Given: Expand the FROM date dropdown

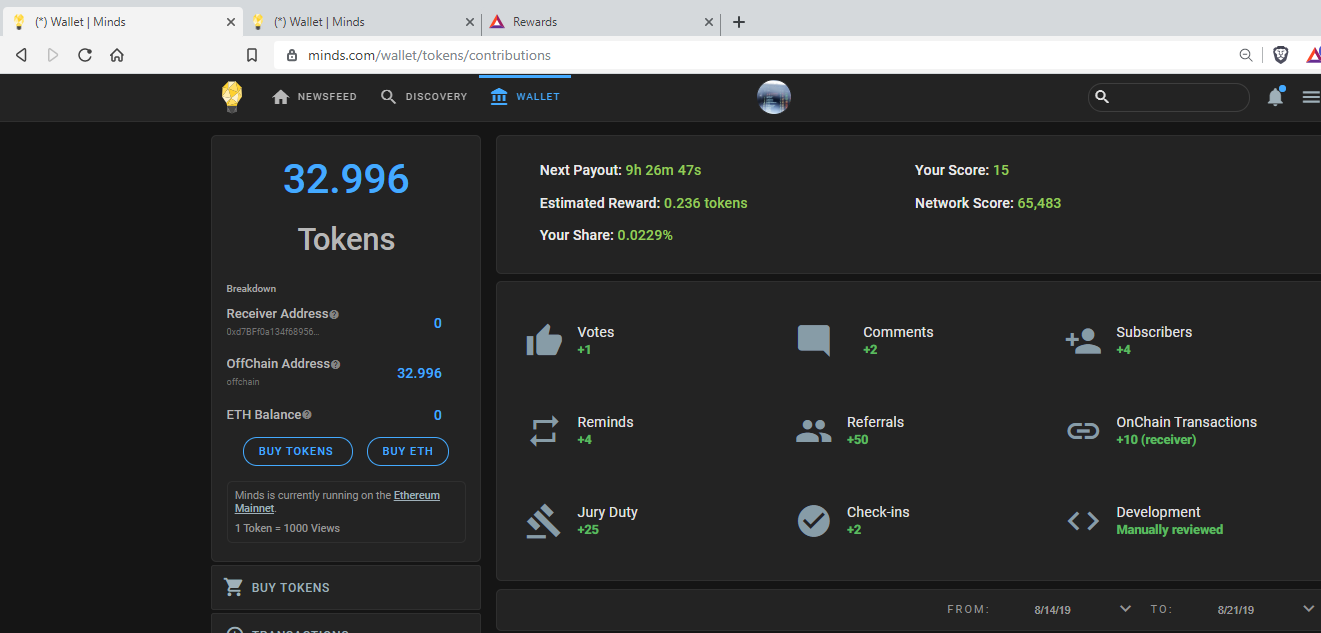Looking at the screenshot, I should (1125, 608).
